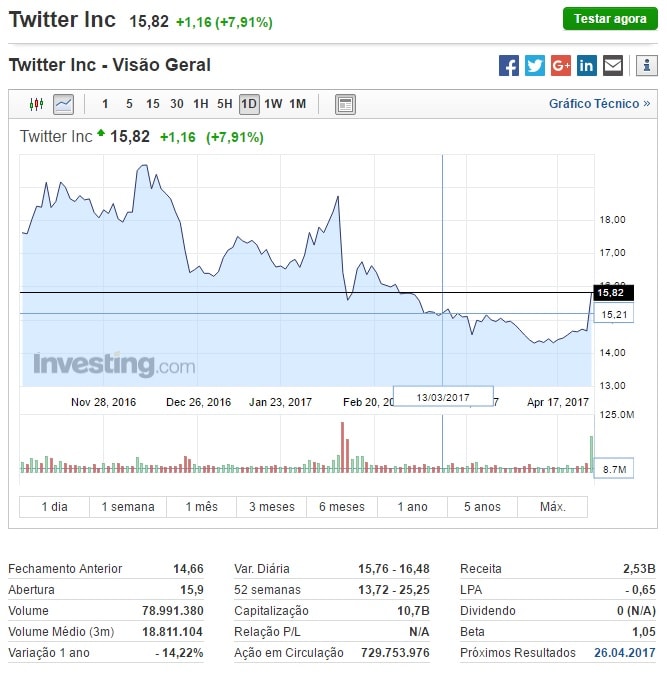Share on LinkedIn
The width and height of the screenshot is (667, 674).
(587, 66)
